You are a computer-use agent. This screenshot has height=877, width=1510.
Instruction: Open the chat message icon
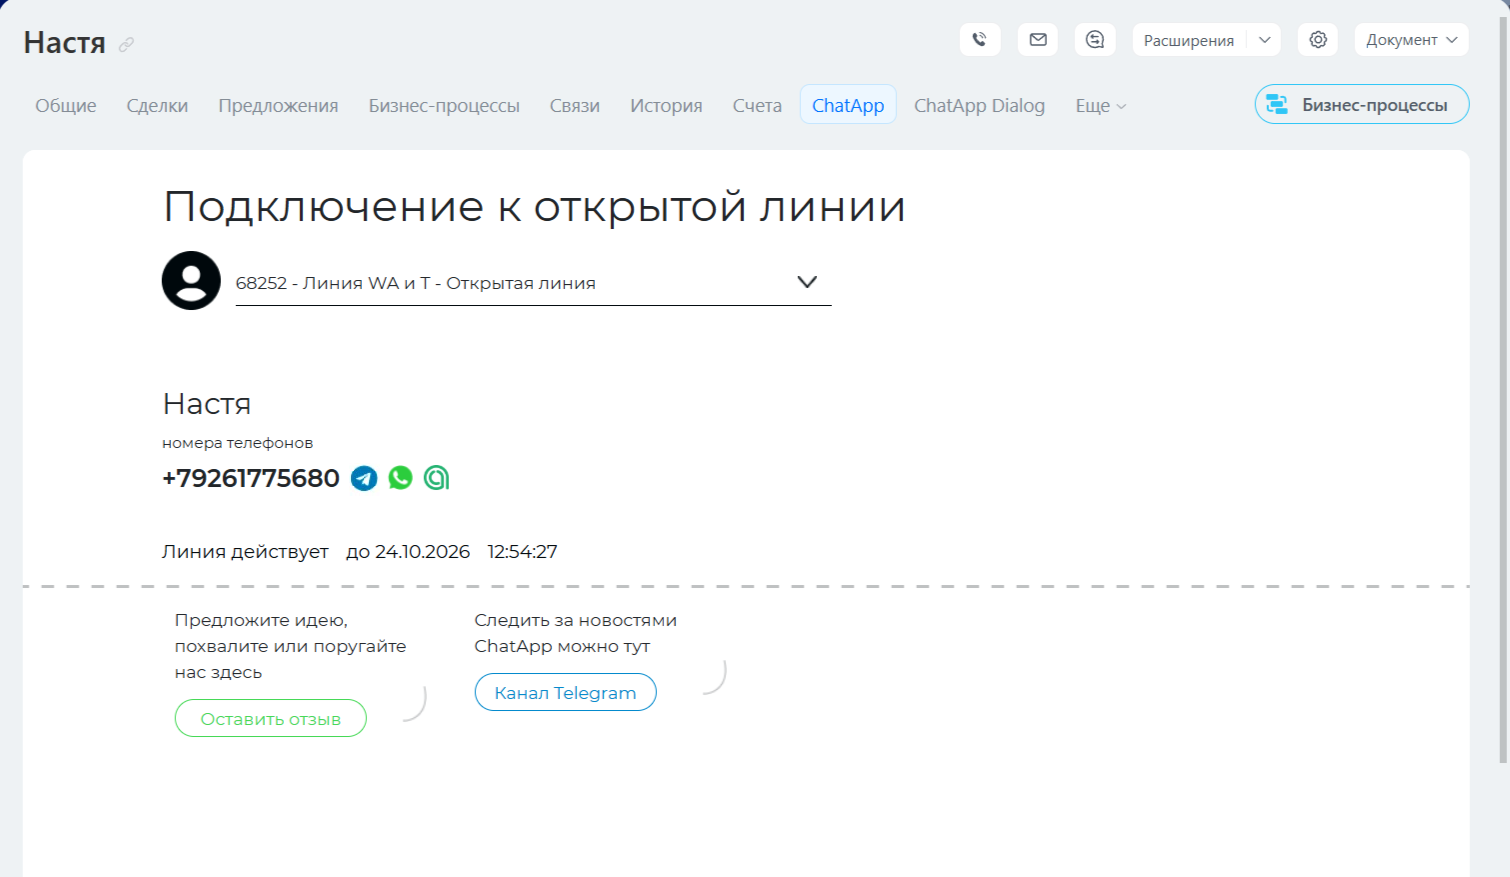pos(1095,40)
